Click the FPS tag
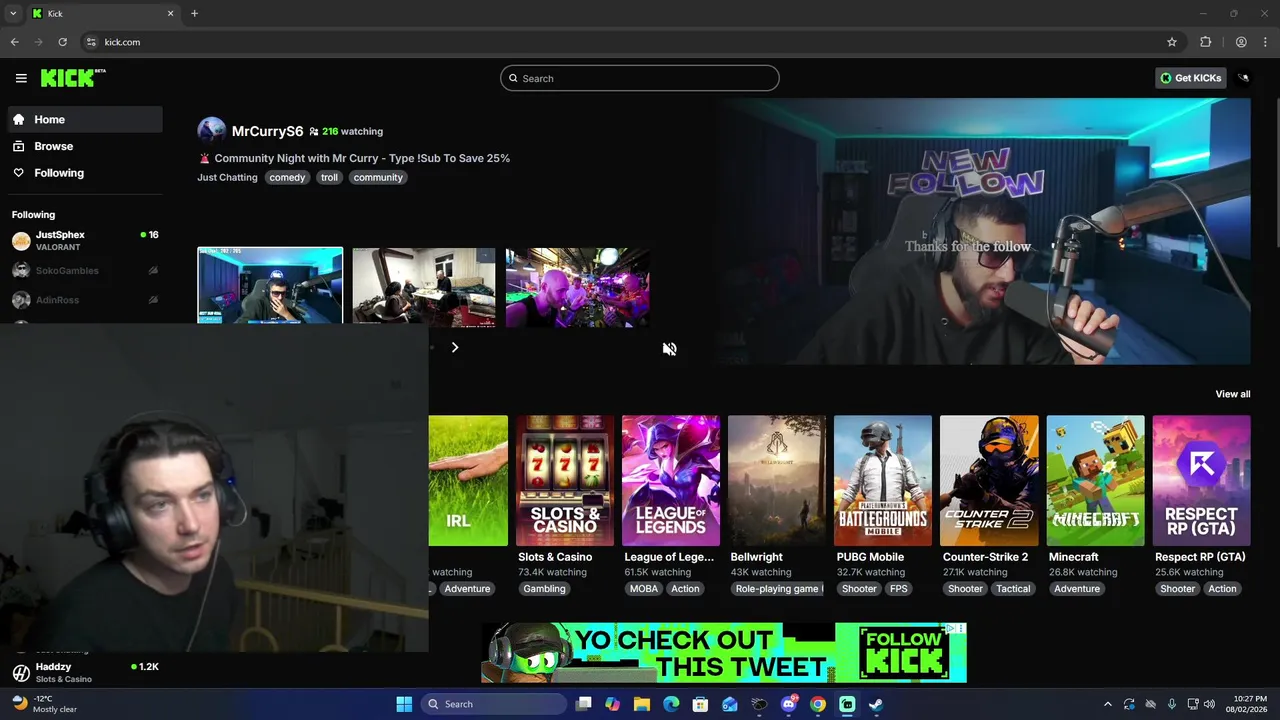1280x720 pixels. pyautogui.click(x=899, y=589)
